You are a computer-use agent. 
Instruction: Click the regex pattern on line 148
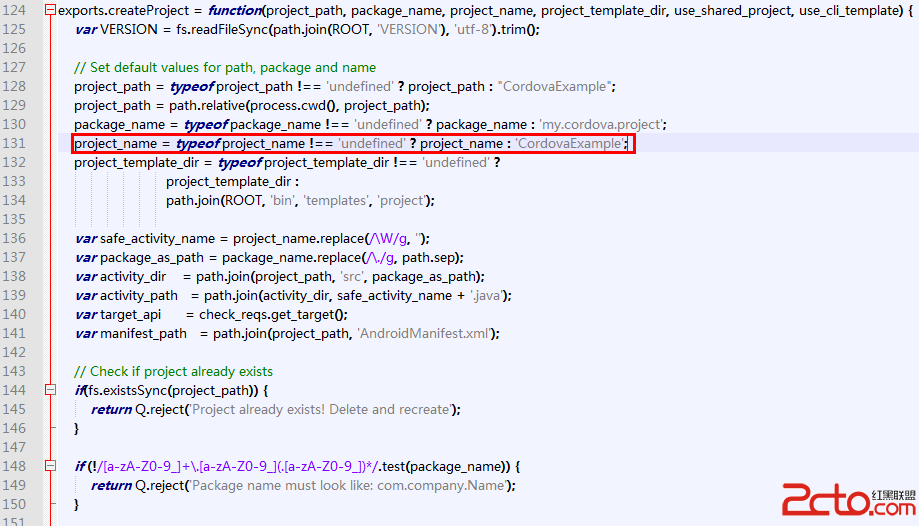click(239, 466)
